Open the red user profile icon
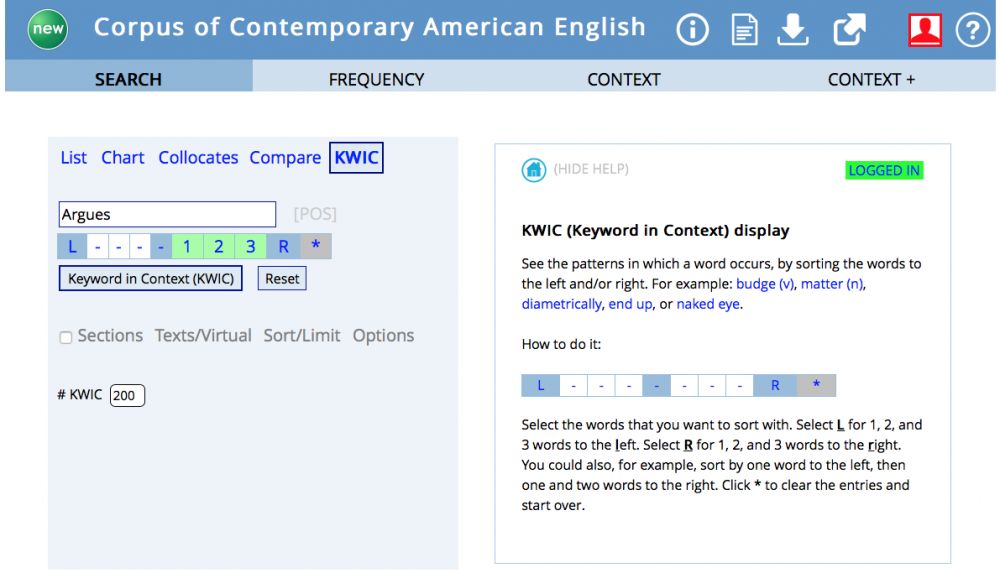The width and height of the screenshot is (1000, 573). [925, 30]
